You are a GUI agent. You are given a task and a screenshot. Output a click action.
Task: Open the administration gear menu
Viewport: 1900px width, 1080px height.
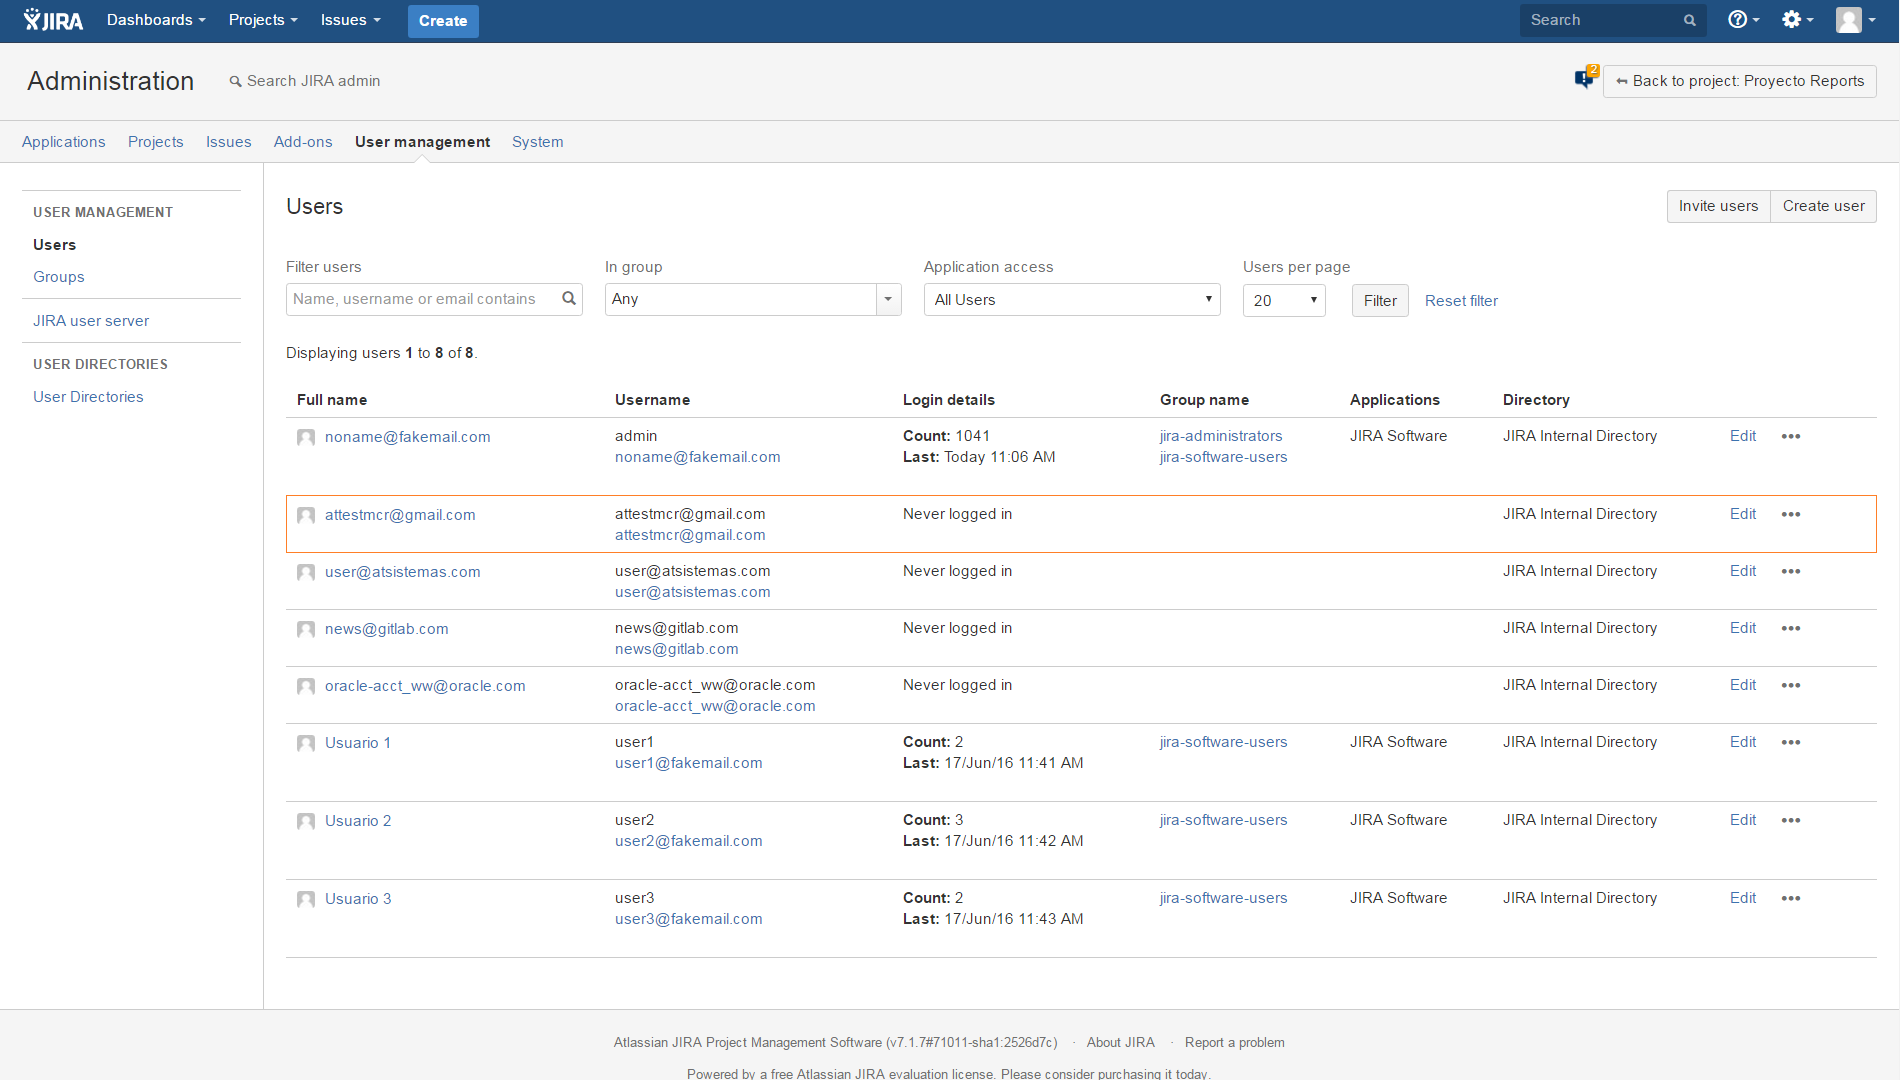[x=1797, y=20]
